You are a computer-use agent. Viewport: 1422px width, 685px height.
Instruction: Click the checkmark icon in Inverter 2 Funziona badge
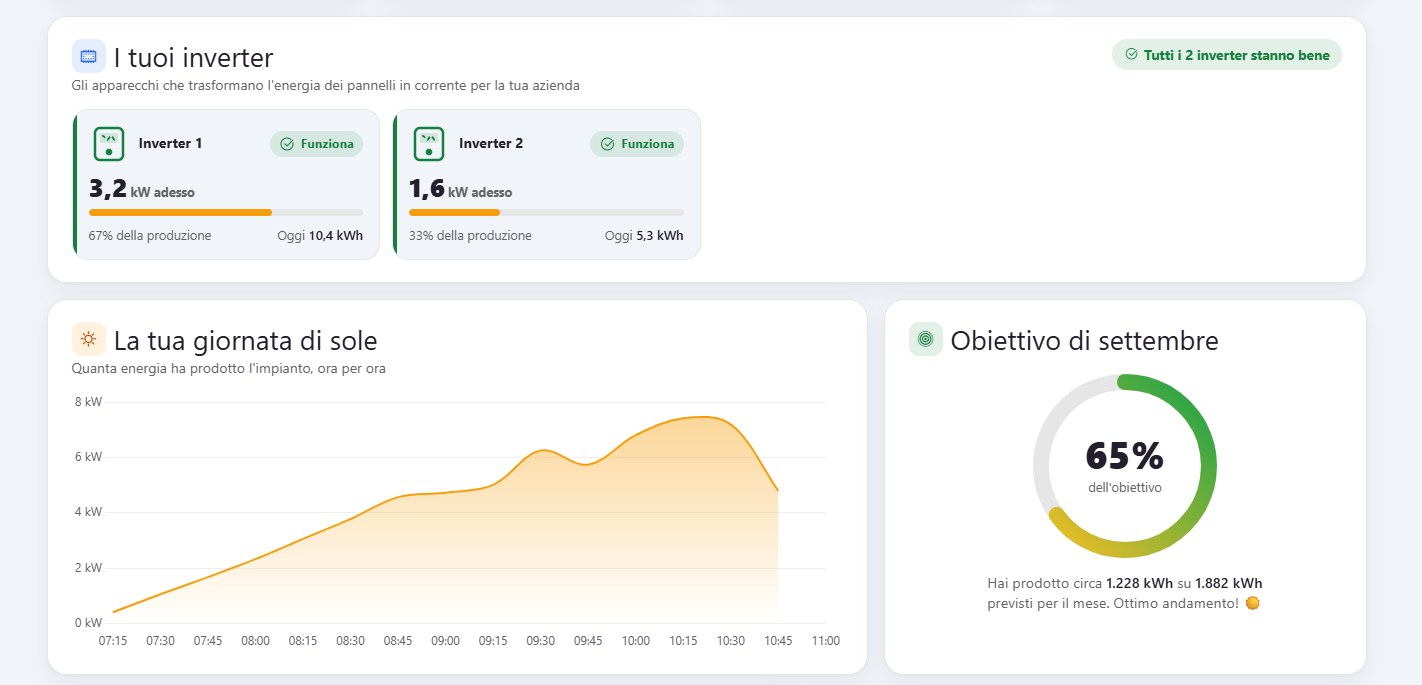click(607, 144)
